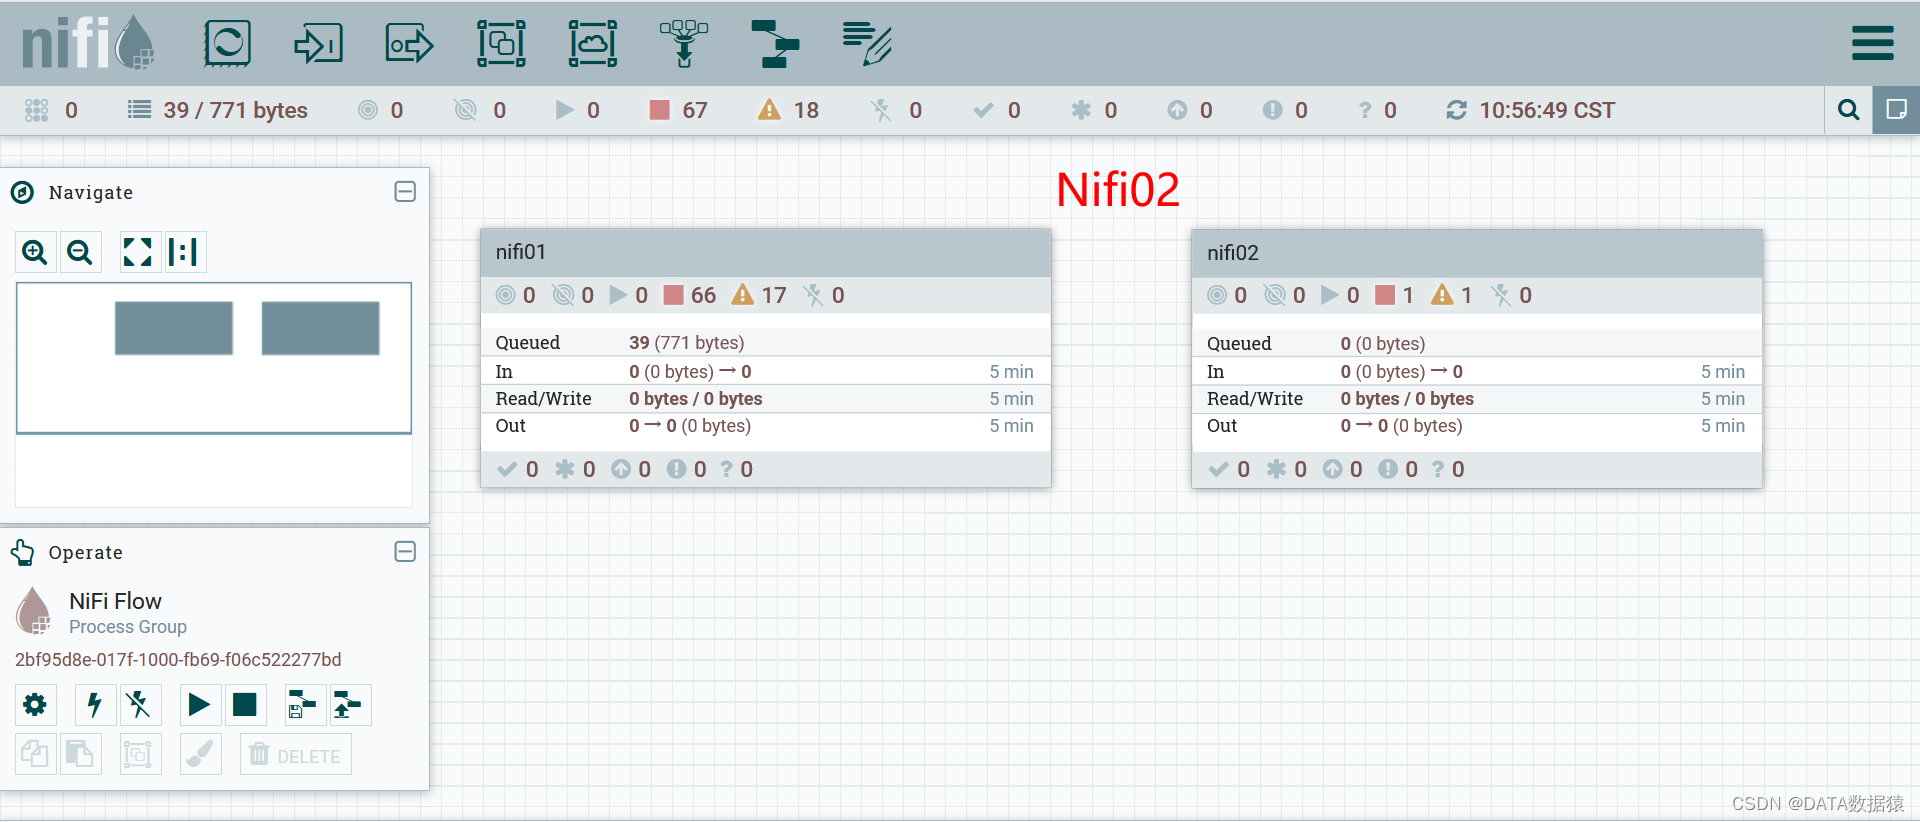
Task: Click nifi01 Queued 39 (771 bytes) value
Action: pyautogui.click(x=686, y=342)
